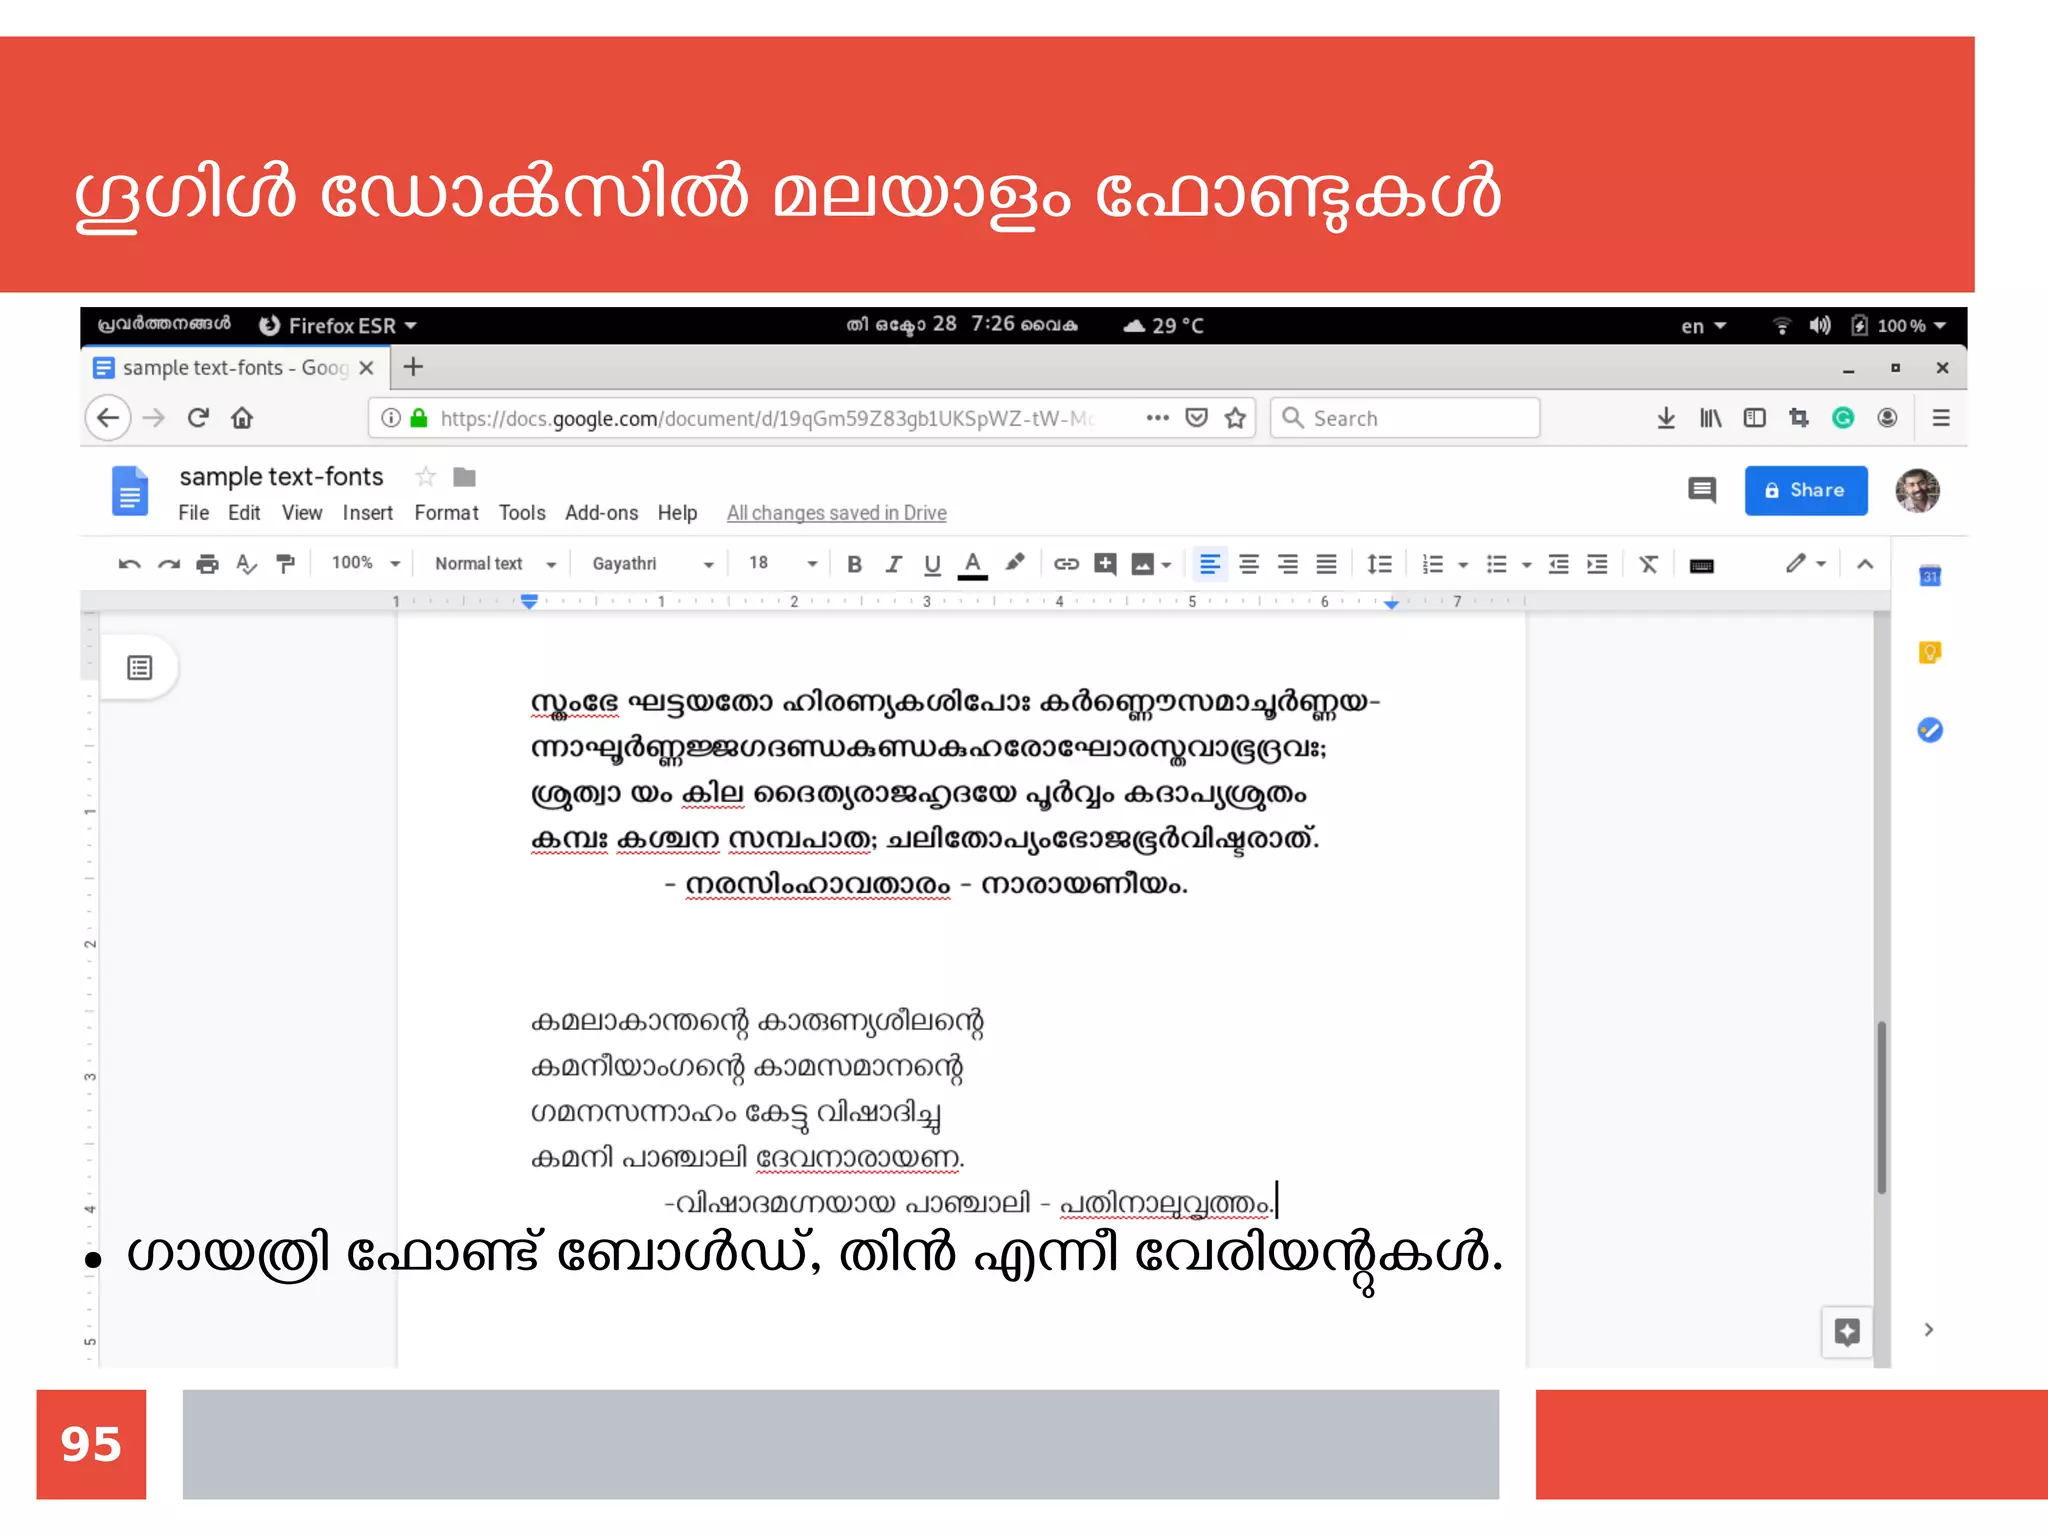The height and width of the screenshot is (1536, 2048).
Task: Select Center align
Action: tap(1249, 564)
